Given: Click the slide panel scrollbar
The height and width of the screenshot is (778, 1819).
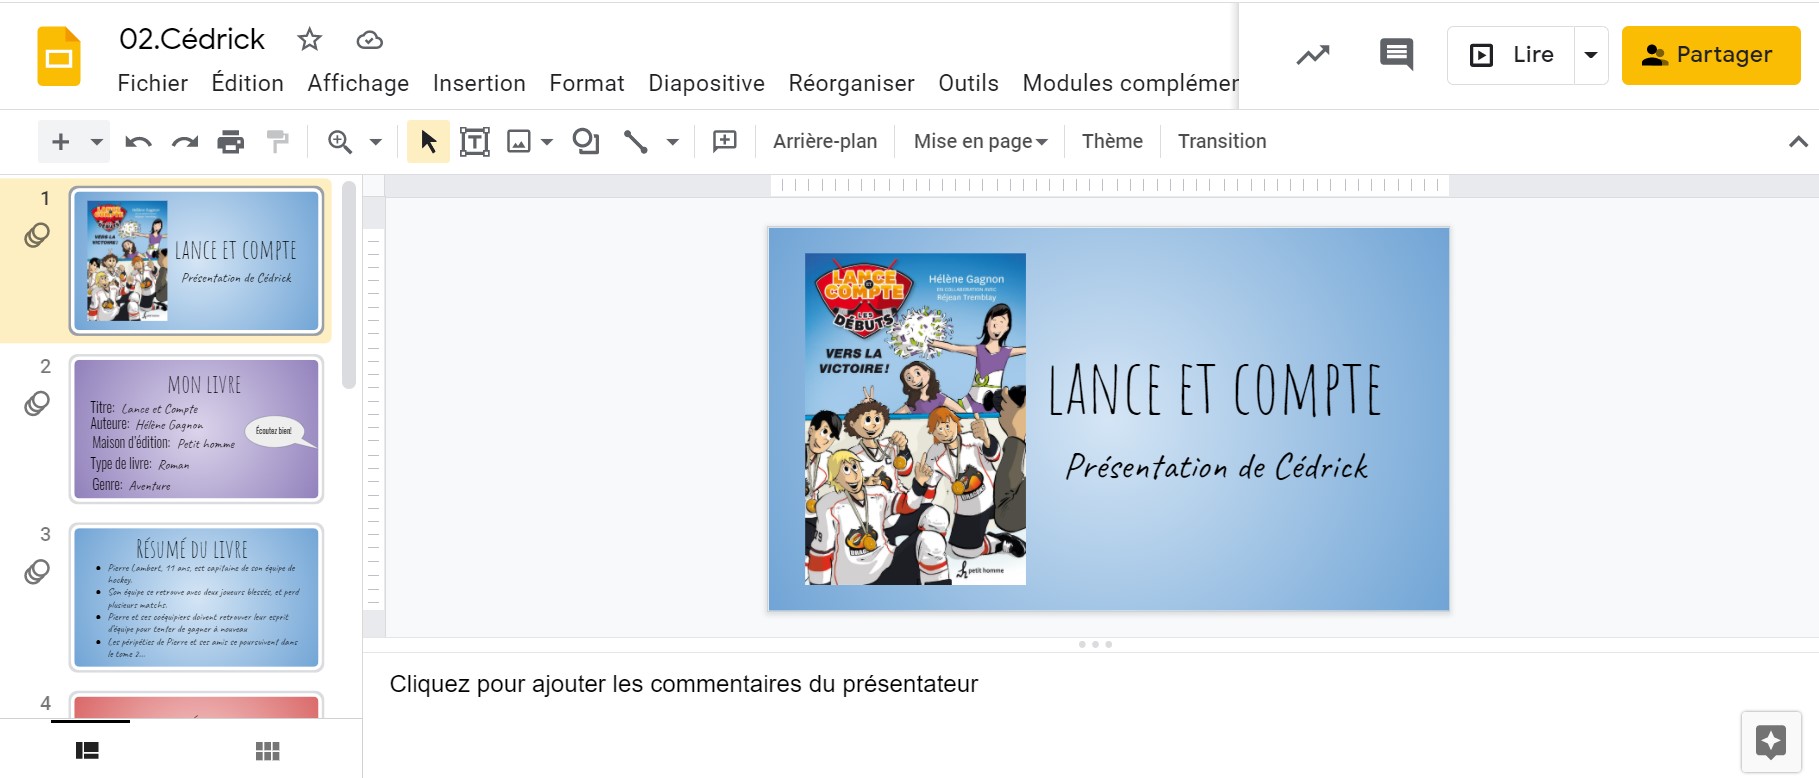Looking at the screenshot, I should point(349,285).
